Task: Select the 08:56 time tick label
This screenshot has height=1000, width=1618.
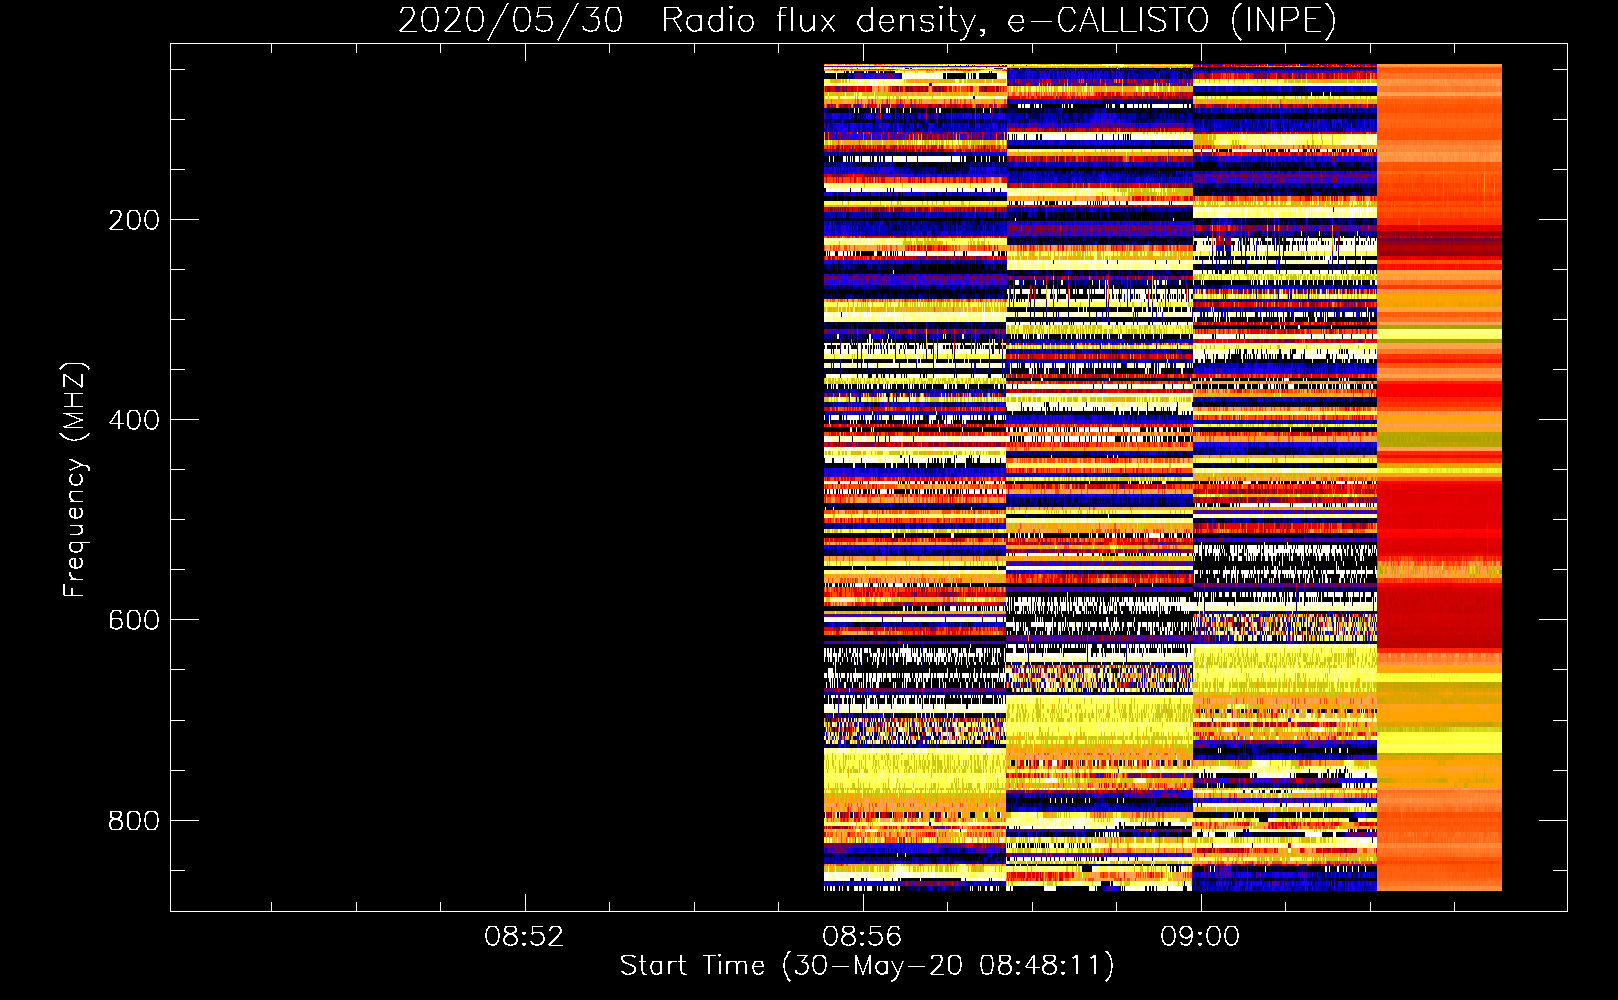Action: 861,937
